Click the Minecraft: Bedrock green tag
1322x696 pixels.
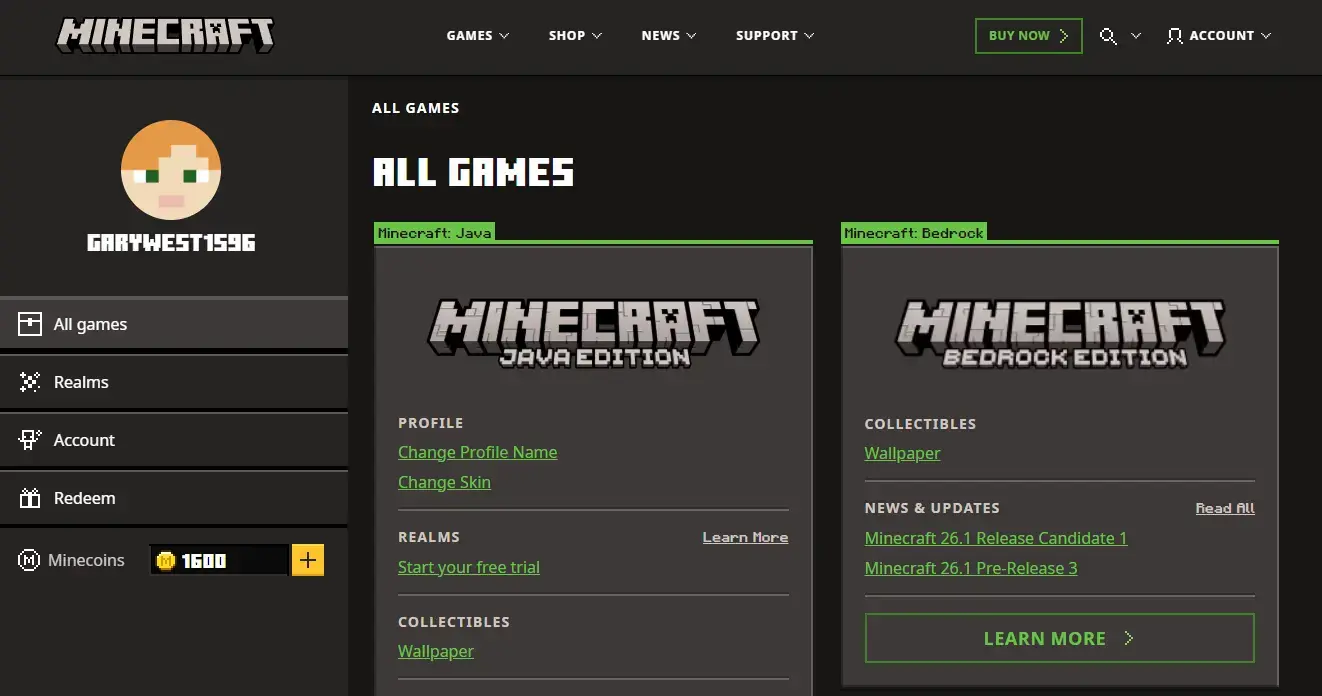[x=914, y=233]
